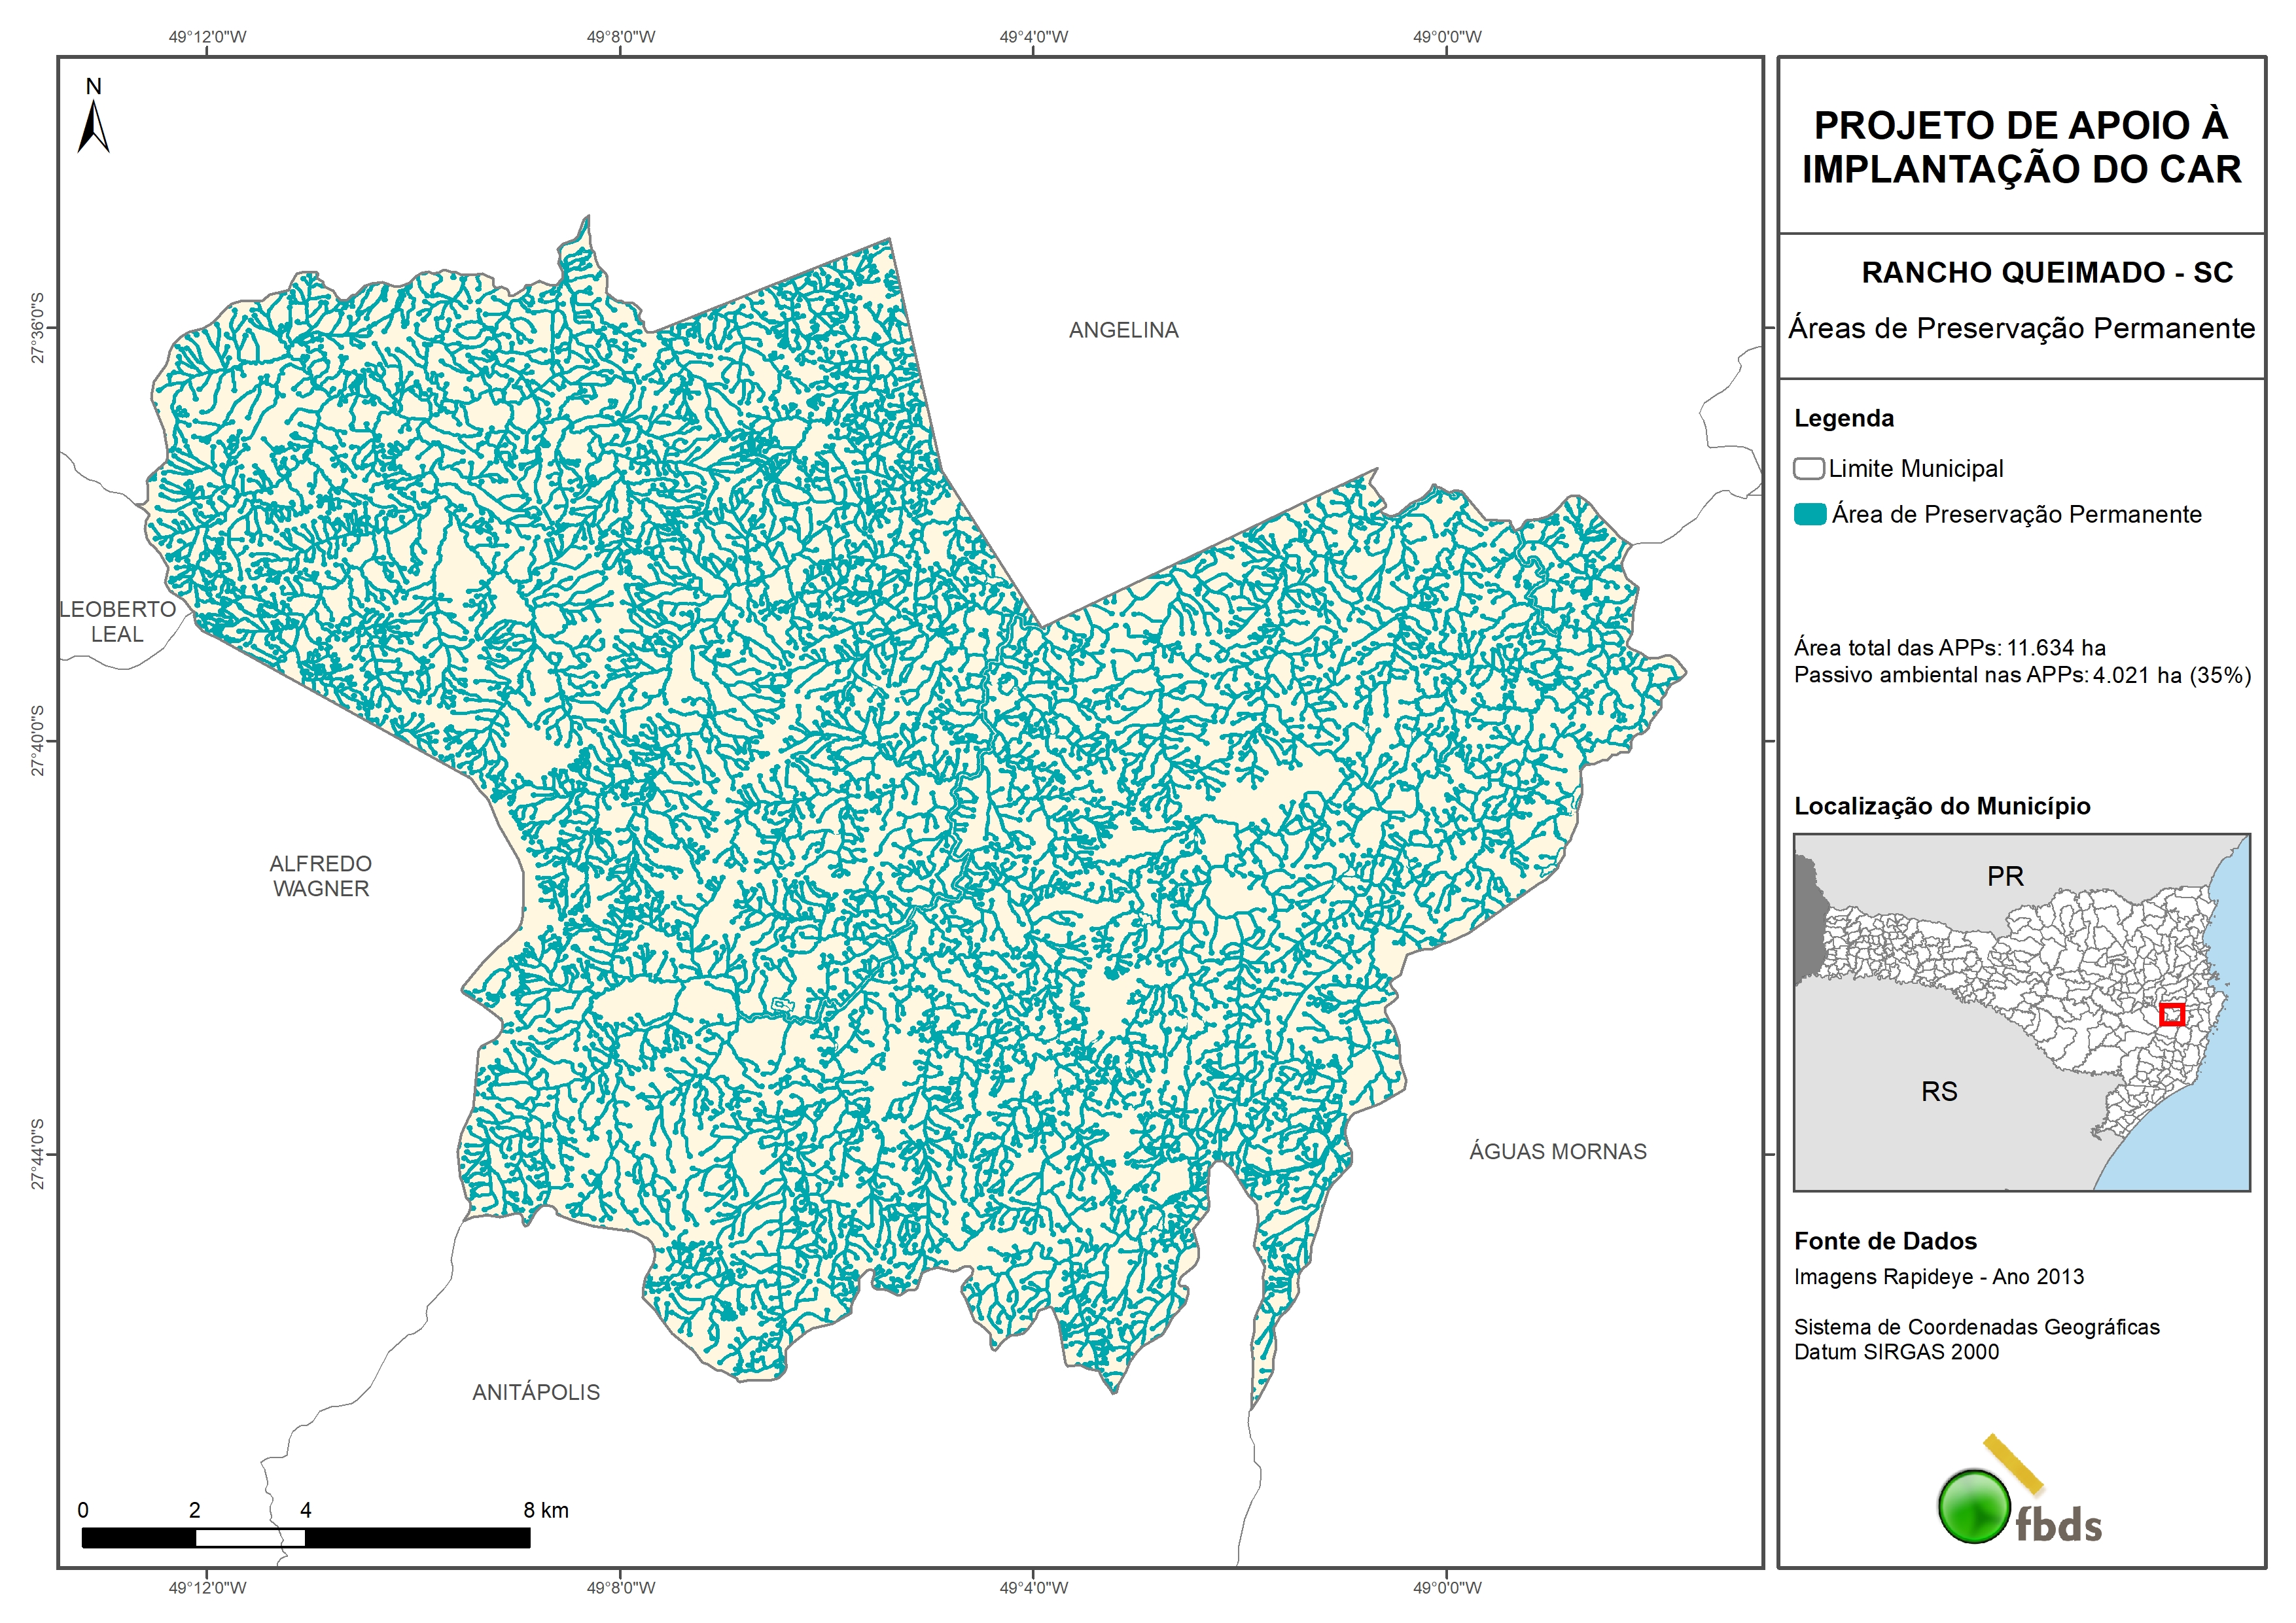Viewport: 2296px width, 1623px height.
Task: Click the teal Área de Preservação Permanente swatch
Action: coord(1810,514)
